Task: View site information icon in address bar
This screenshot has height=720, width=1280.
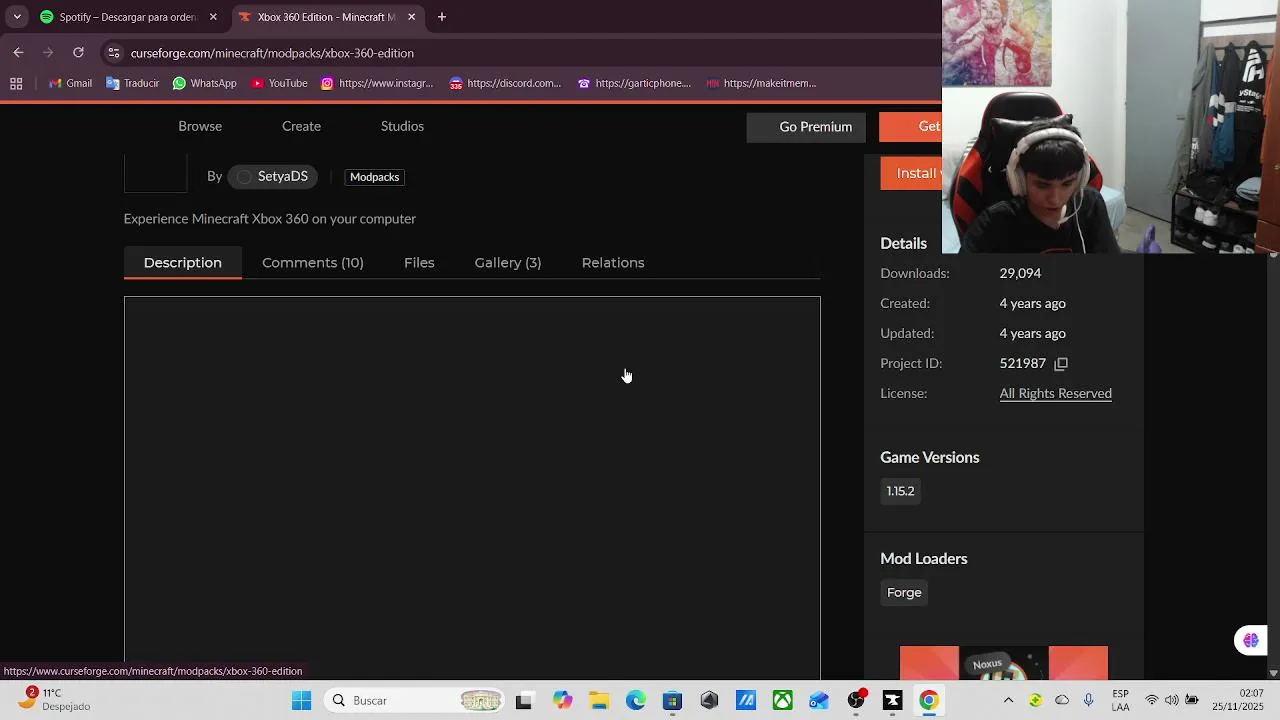Action: click(x=114, y=53)
